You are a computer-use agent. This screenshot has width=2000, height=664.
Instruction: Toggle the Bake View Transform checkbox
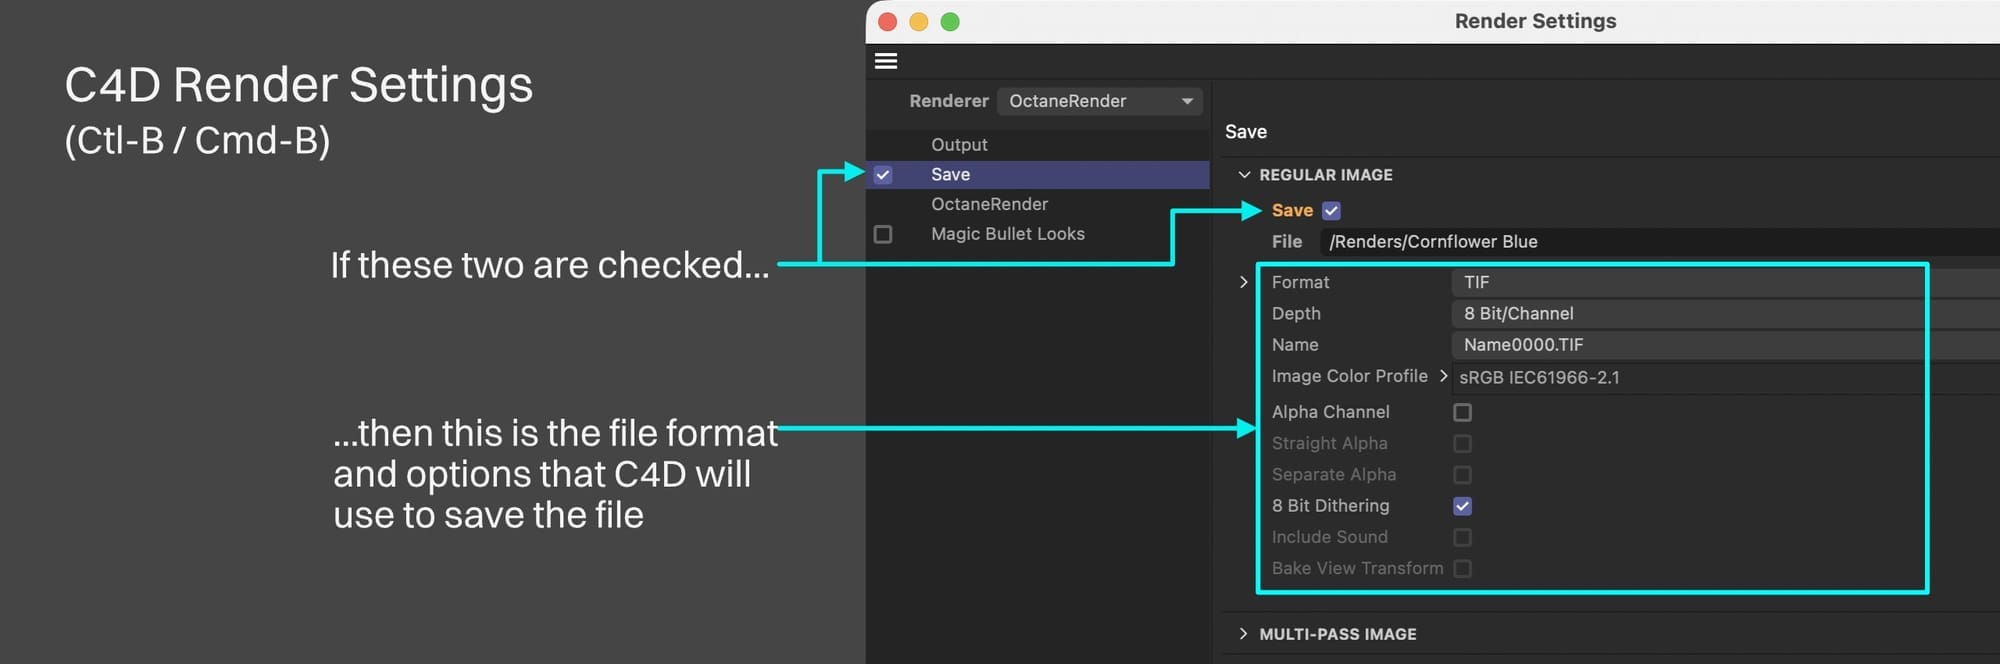point(1462,569)
